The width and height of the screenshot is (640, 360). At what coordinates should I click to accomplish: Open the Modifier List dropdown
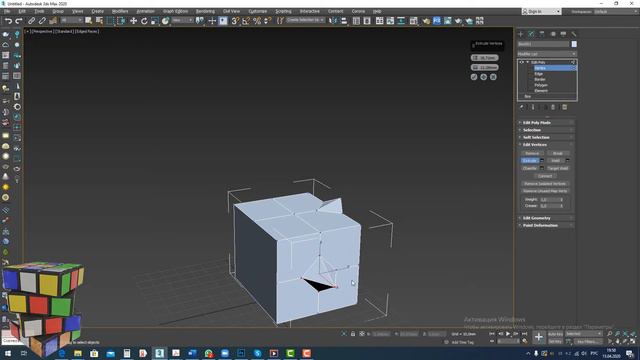[547, 54]
